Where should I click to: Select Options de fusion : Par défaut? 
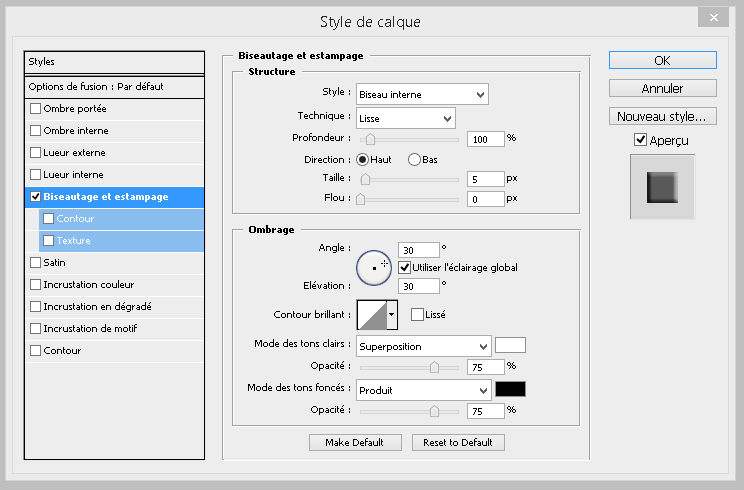114,87
